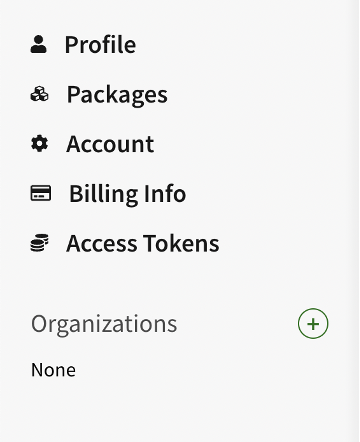
Task: Open the Profile menu item
Action: [x=83, y=44]
